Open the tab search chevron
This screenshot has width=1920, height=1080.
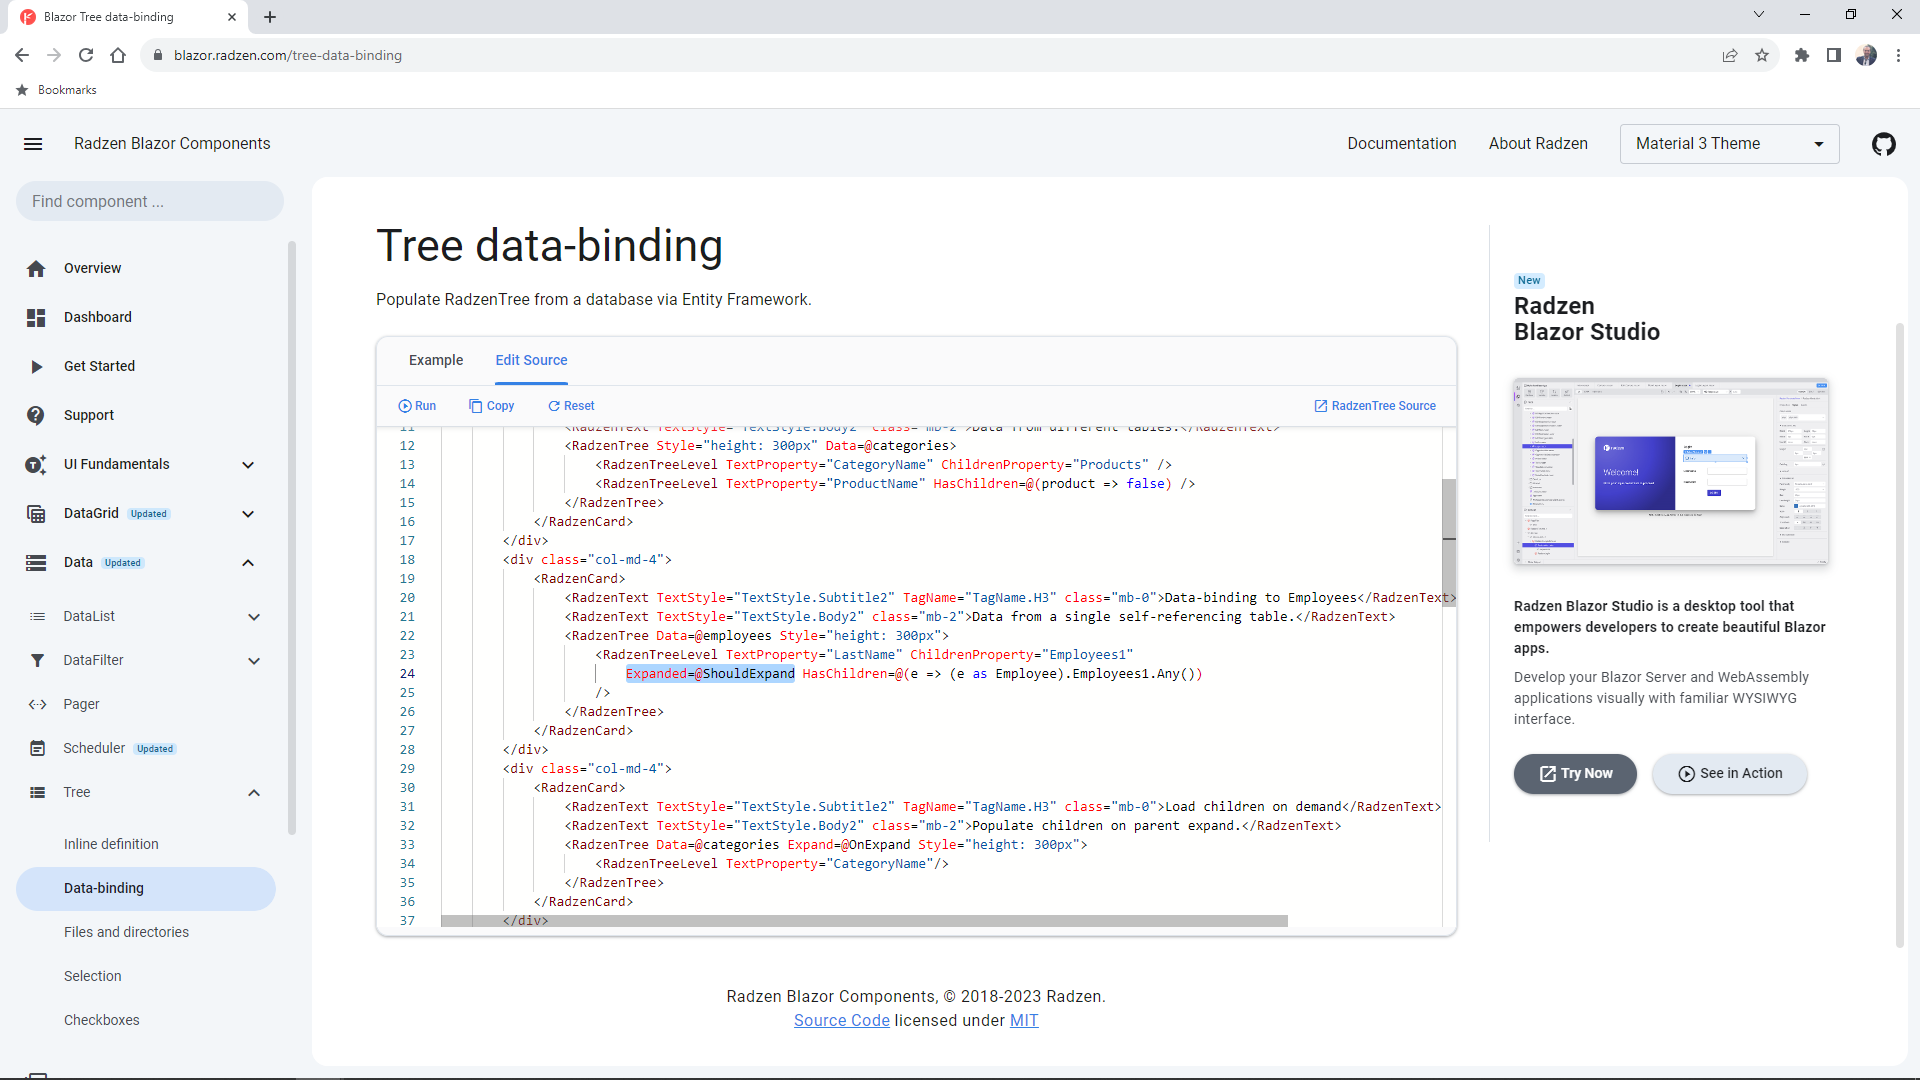click(x=1759, y=14)
